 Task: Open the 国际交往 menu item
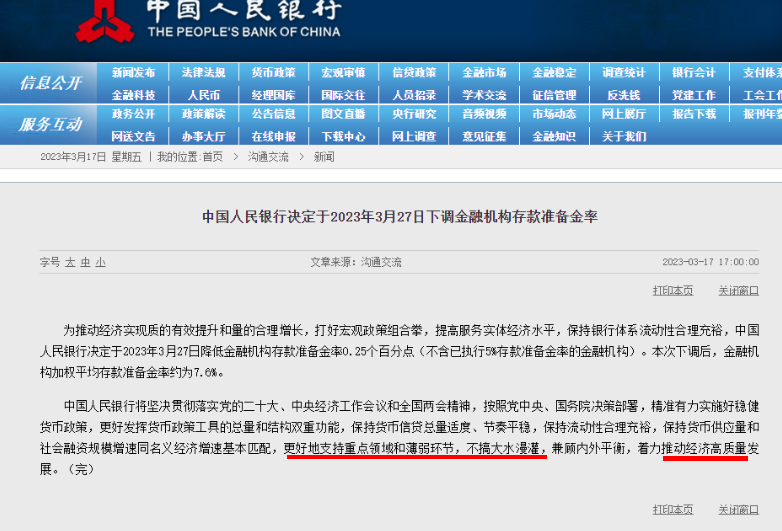click(344, 95)
